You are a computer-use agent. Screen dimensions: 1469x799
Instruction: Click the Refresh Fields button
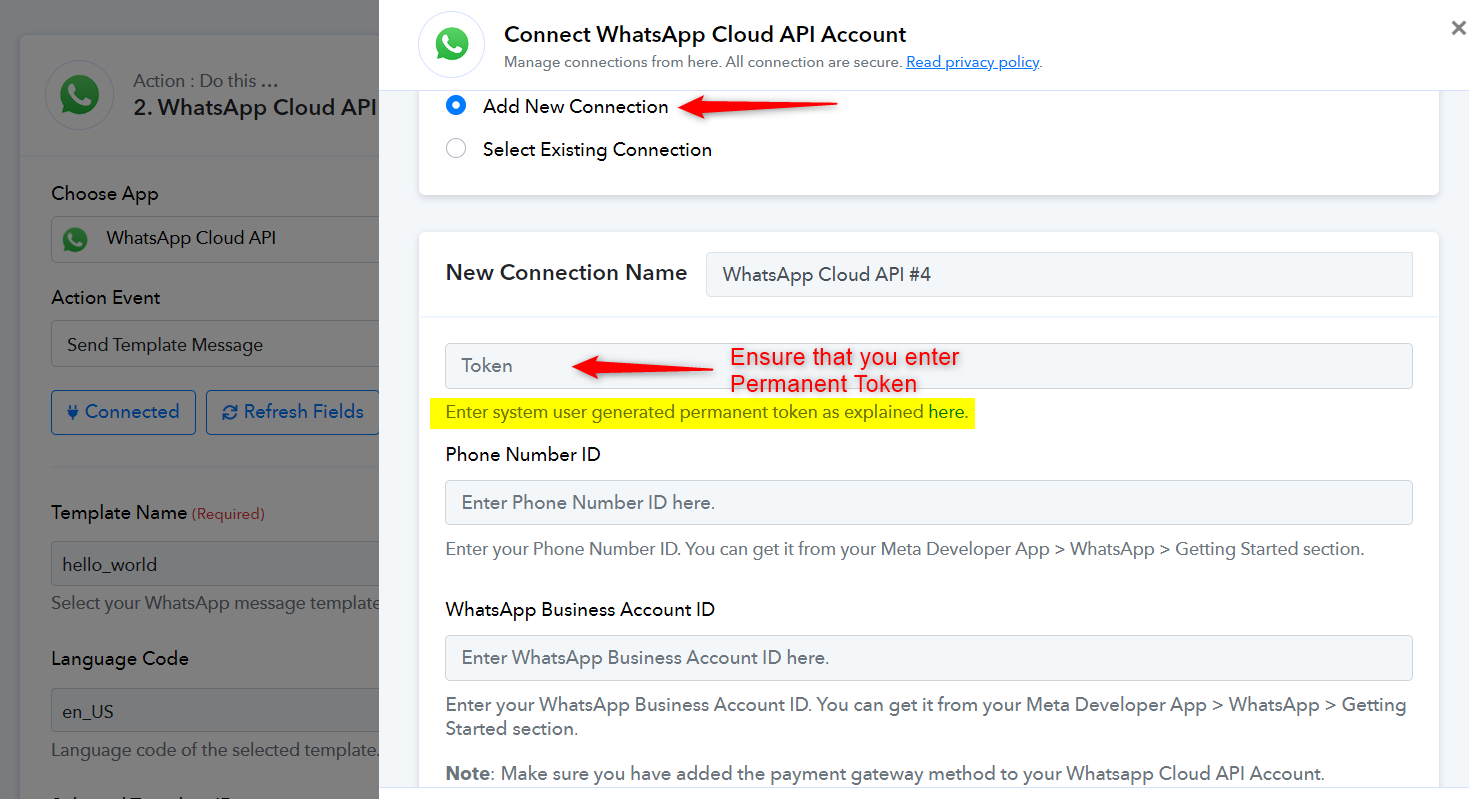click(293, 412)
